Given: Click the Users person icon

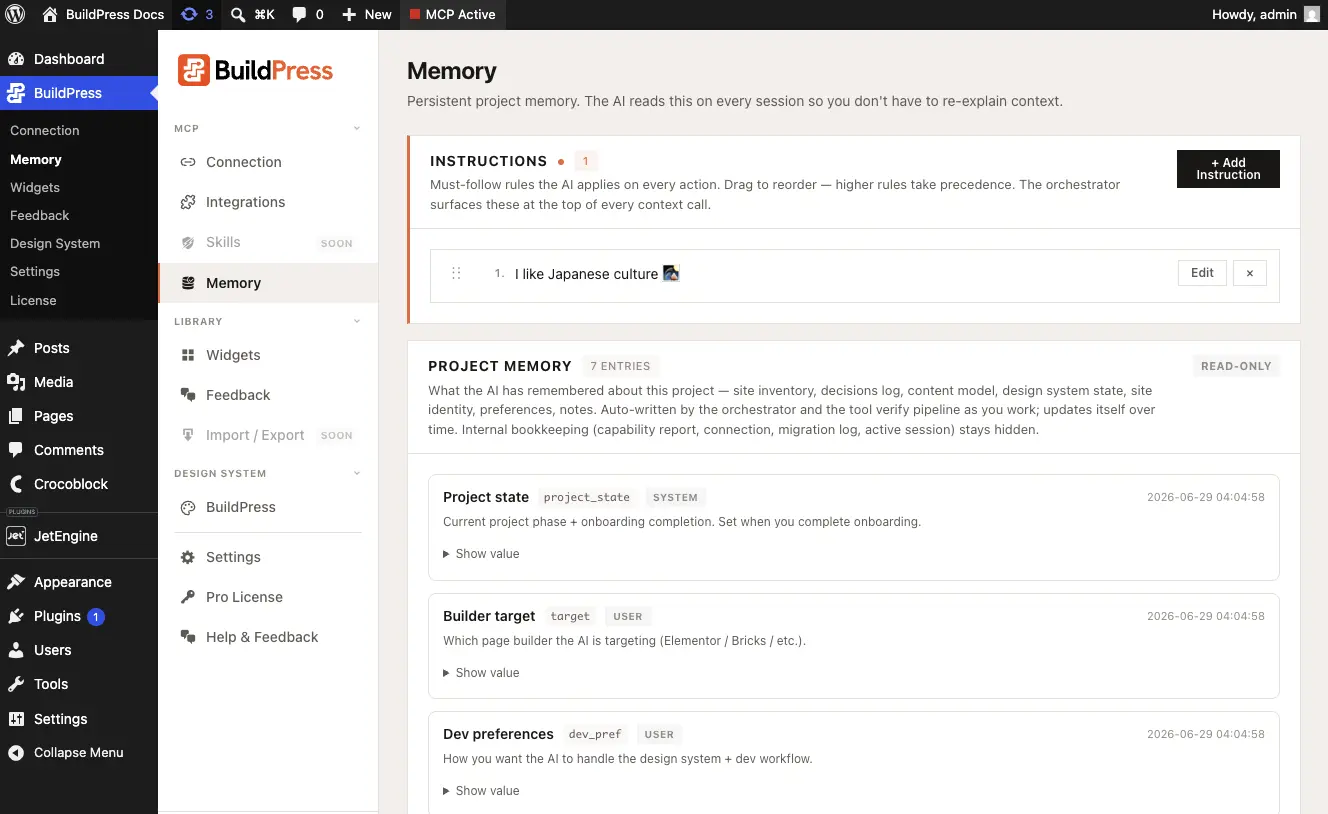Looking at the screenshot, I should (x=16, y=650).
